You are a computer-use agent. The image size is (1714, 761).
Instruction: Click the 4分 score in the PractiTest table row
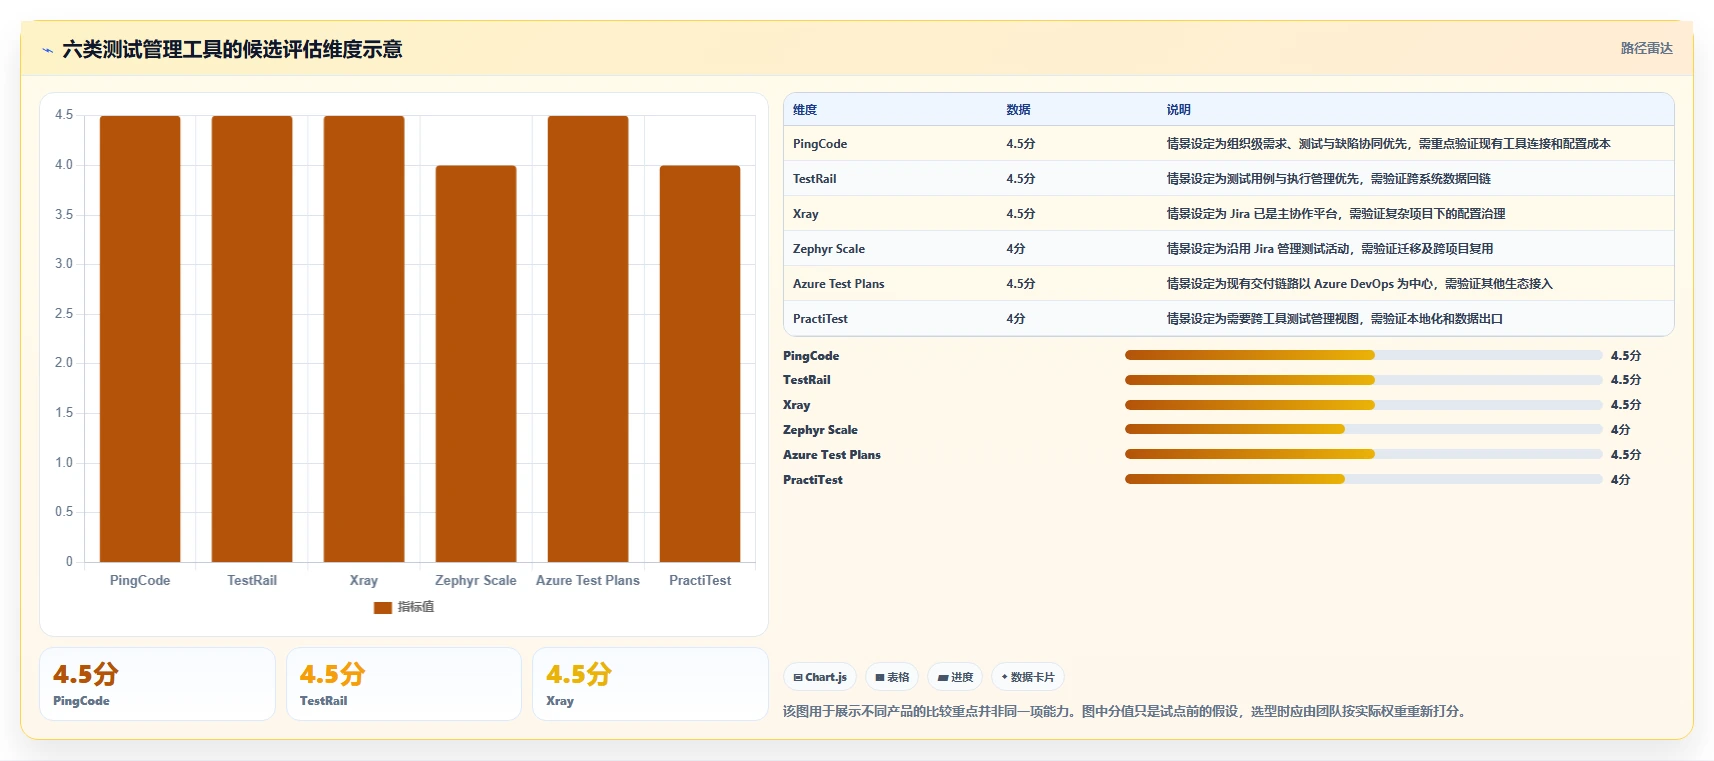[1016, 319]
